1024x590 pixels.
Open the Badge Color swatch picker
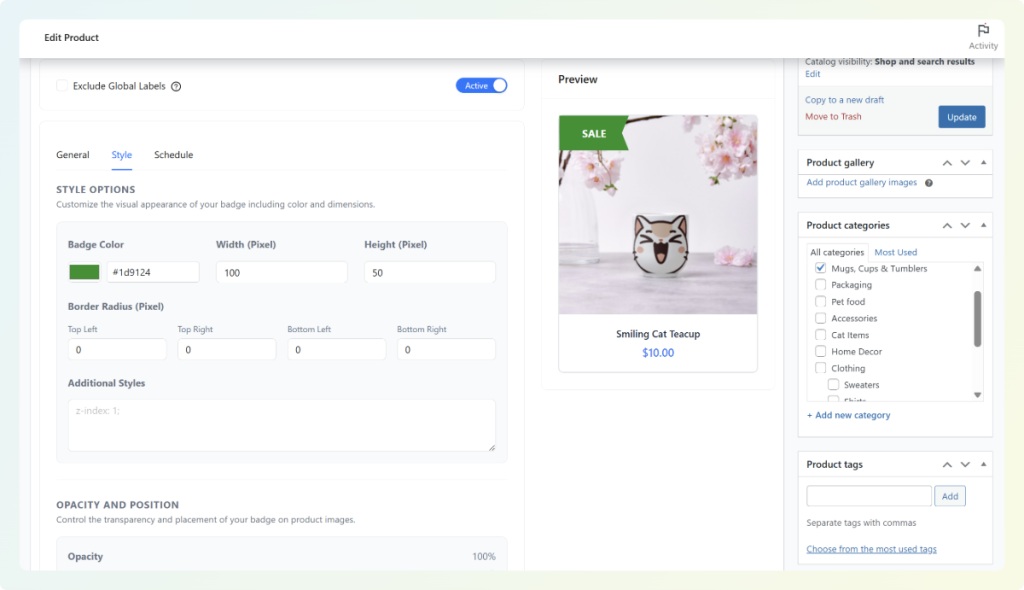84,271
